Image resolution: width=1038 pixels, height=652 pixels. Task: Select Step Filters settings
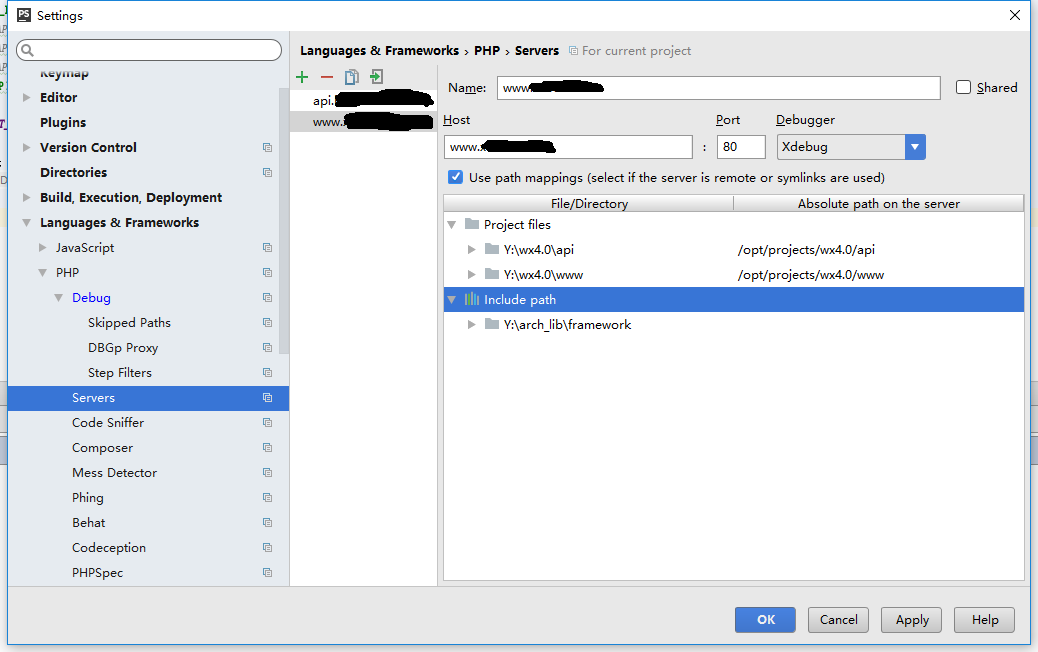(x=120, y=373)
